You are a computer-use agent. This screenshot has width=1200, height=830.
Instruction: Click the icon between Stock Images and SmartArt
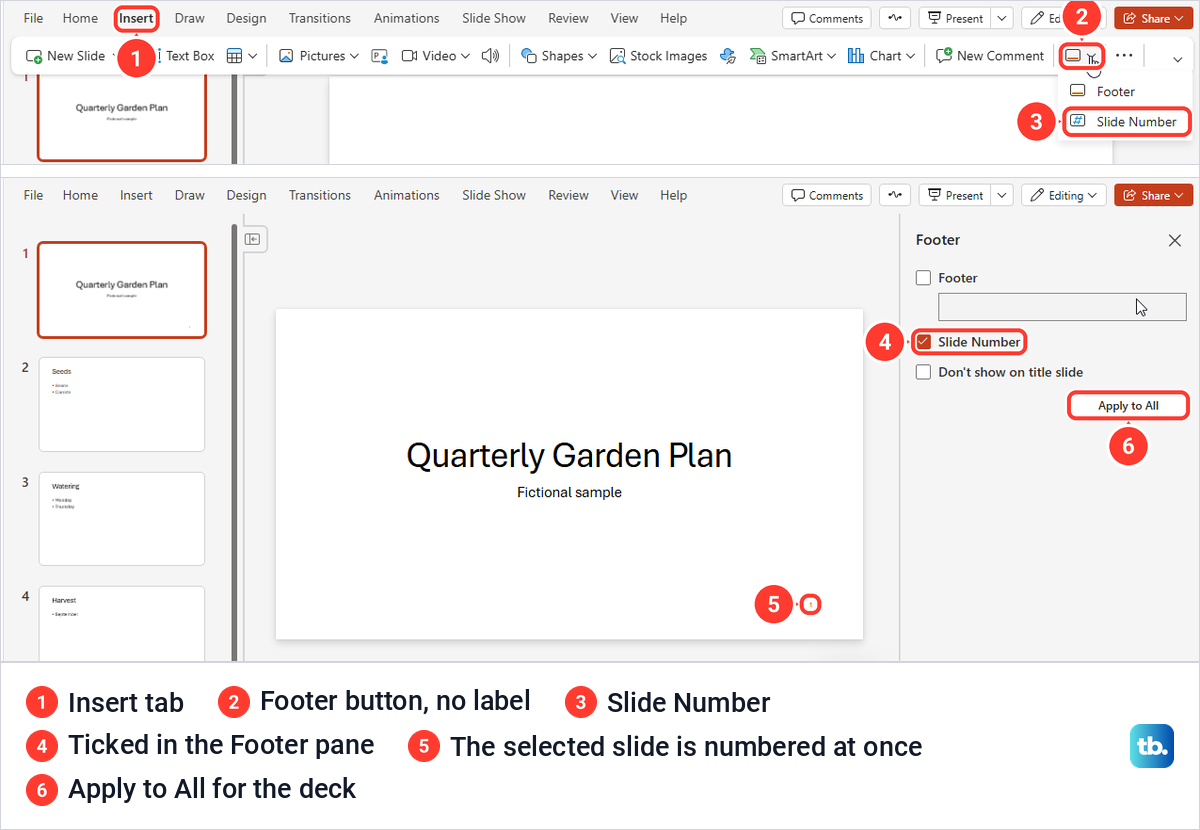[728, 56]
